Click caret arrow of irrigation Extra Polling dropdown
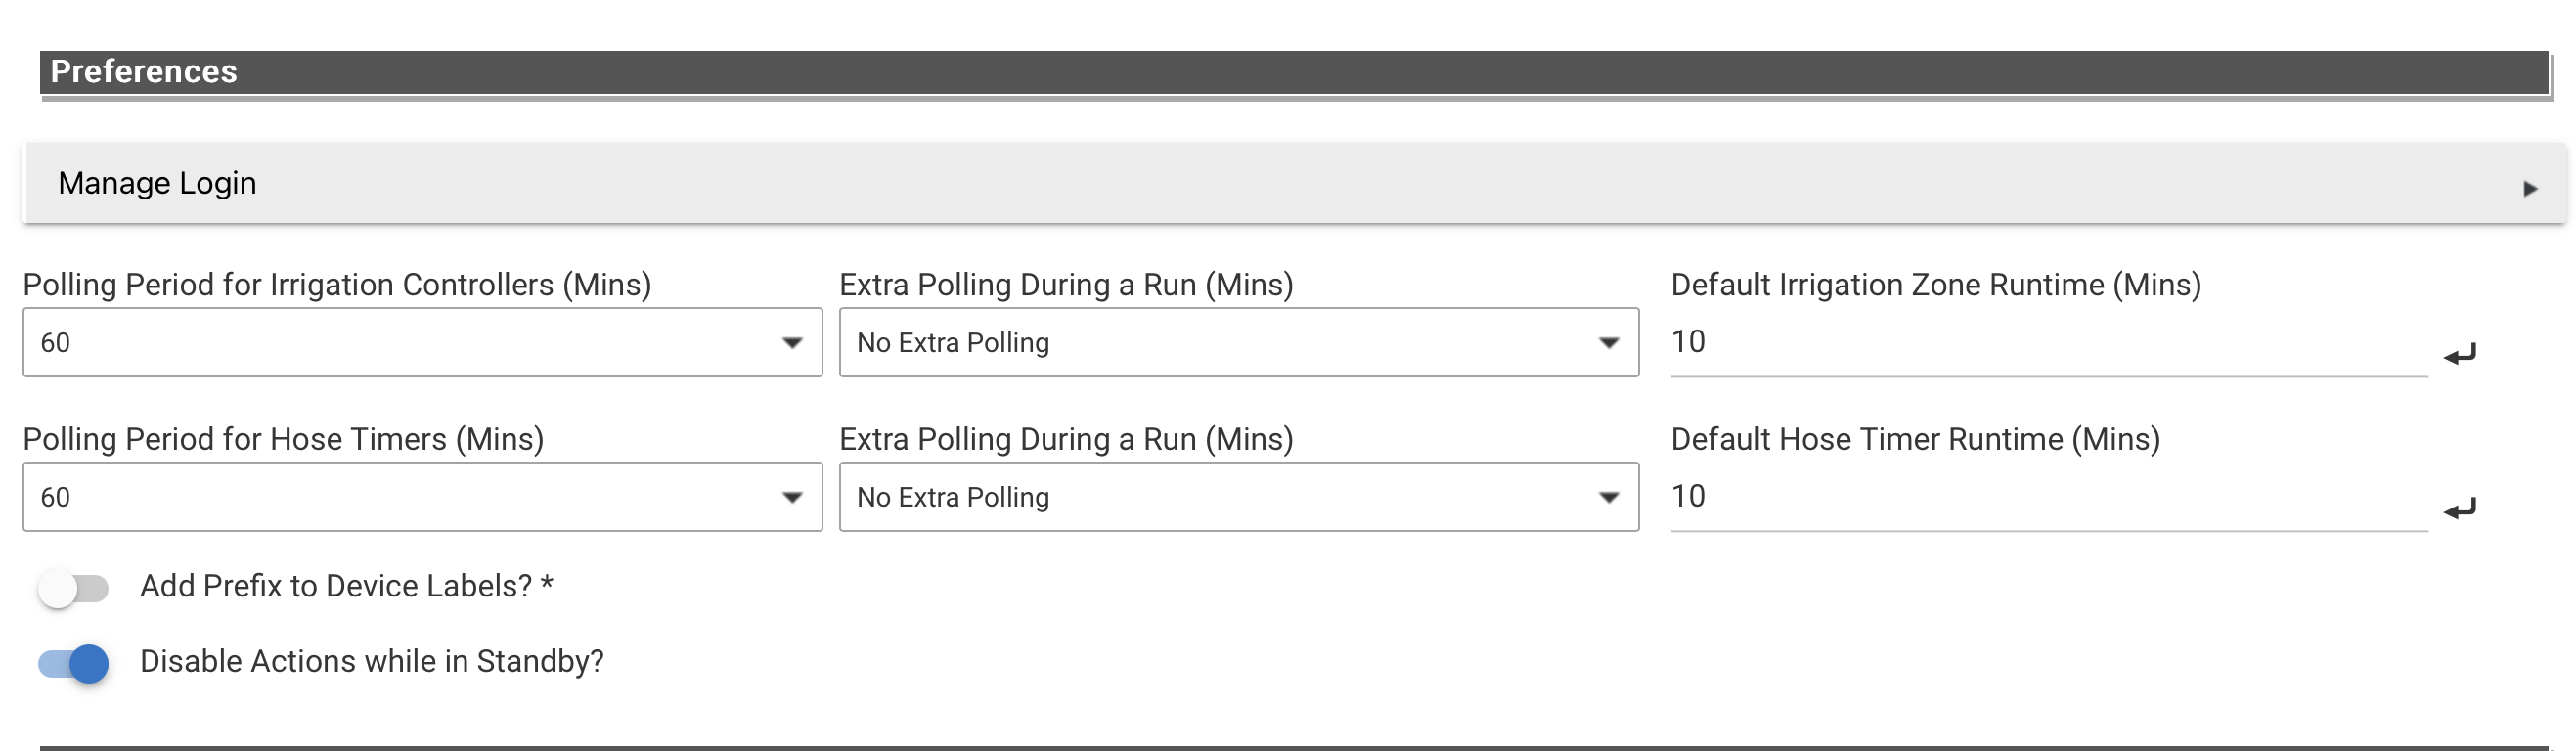 coord(1608,343)
